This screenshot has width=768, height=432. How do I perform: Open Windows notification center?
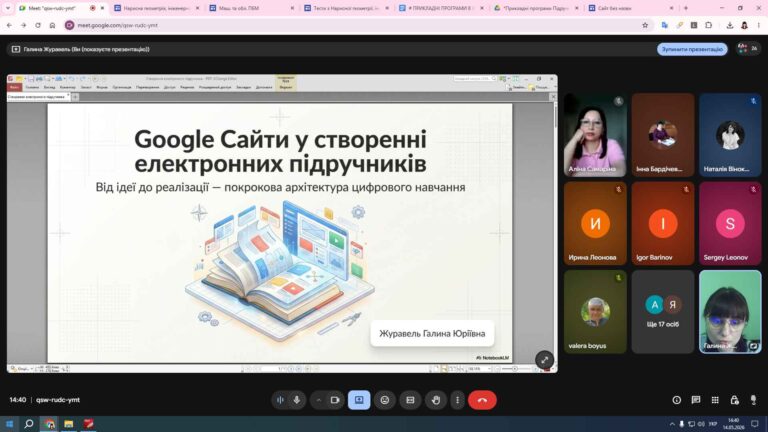tap(755, 424)
